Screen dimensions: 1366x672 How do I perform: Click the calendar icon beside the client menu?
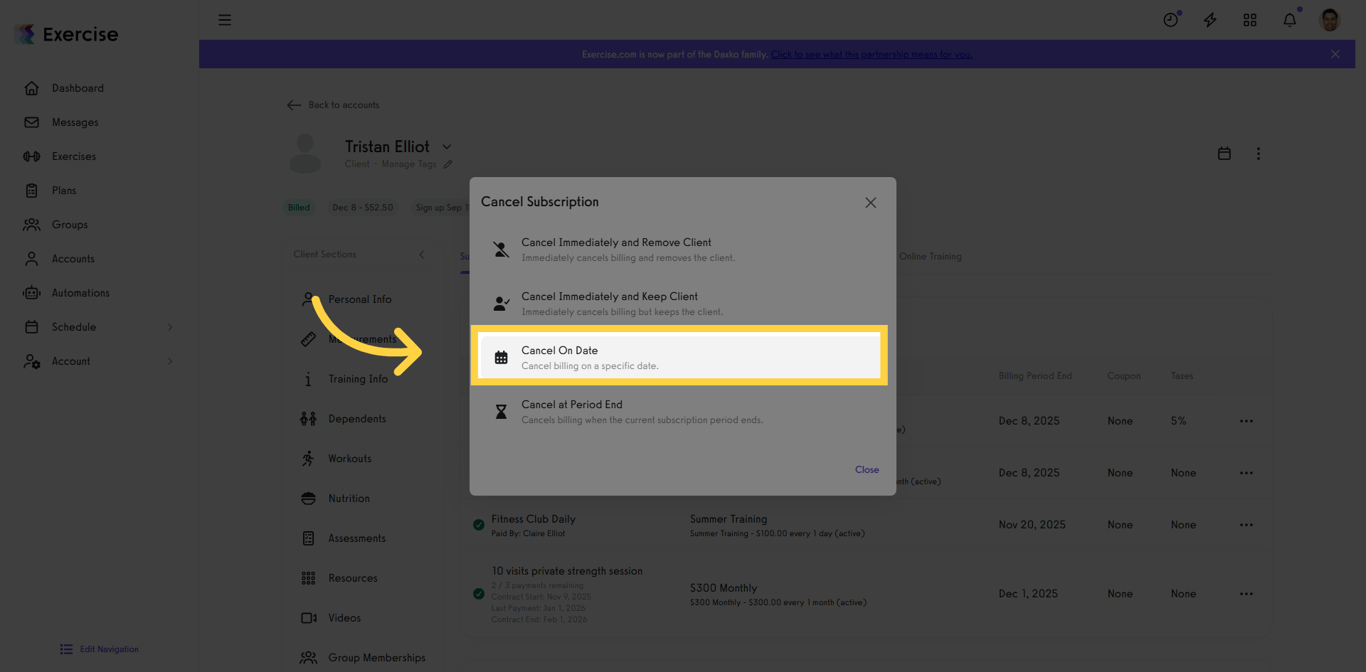point(1224,153)
